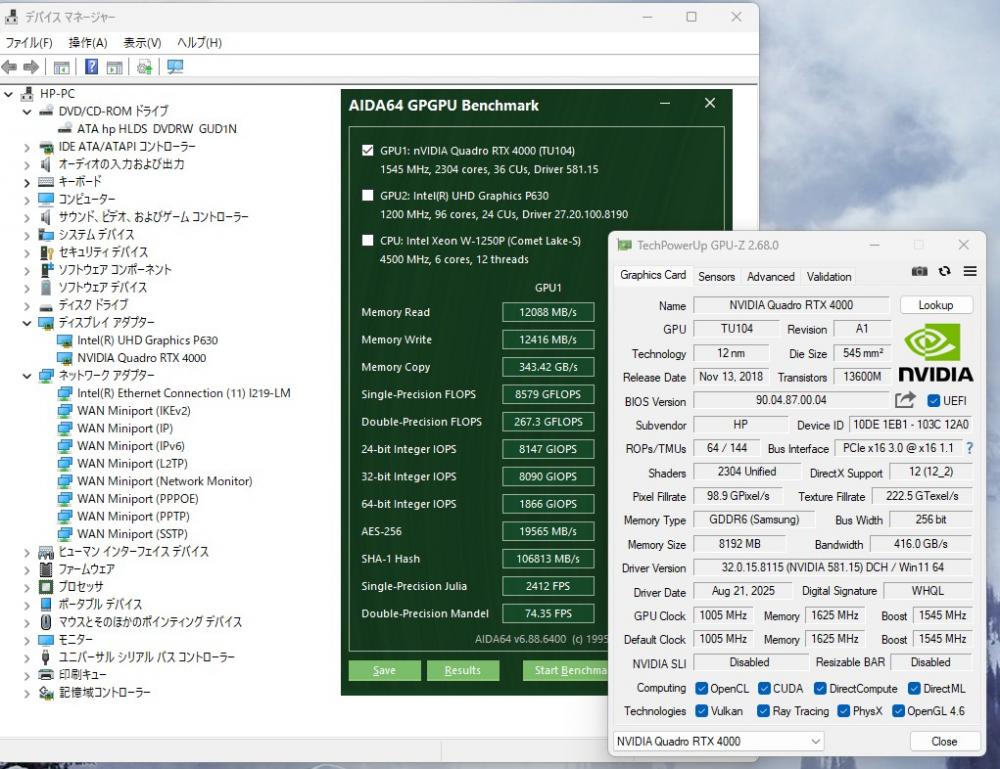Check GPU2 Intel UHD Graphics P630 checkbox
Viewport: 1000px width, 769px height.
pos(367,195)
